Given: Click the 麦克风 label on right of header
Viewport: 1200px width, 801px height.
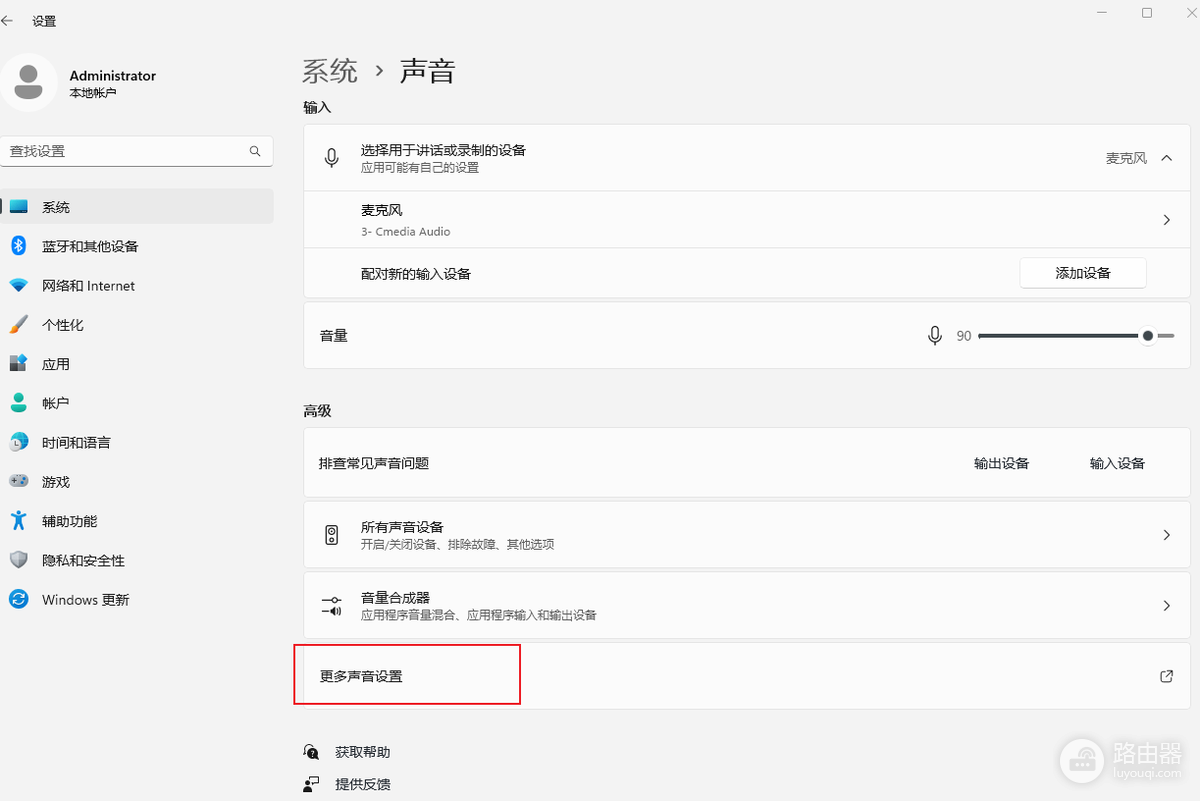Looking at the screenshot, I should click(x=1126, y=158).
